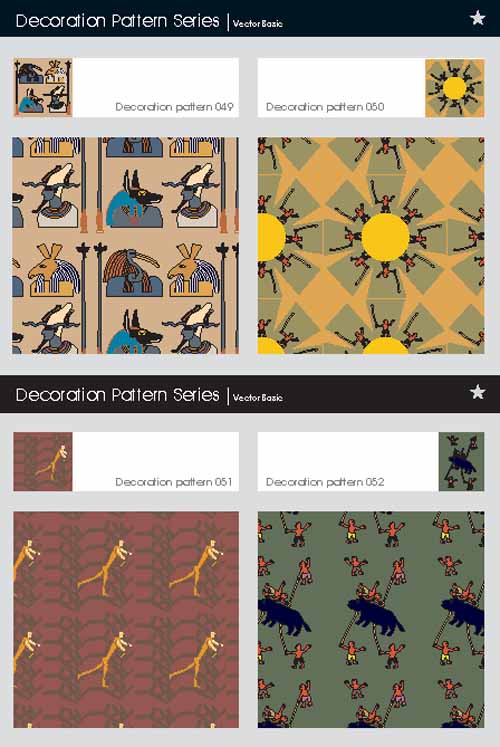This screenshot has height=747, width=500.
Task: Select the Egyptian gods thumbnail for pattern 049
Action: [43, 88]
